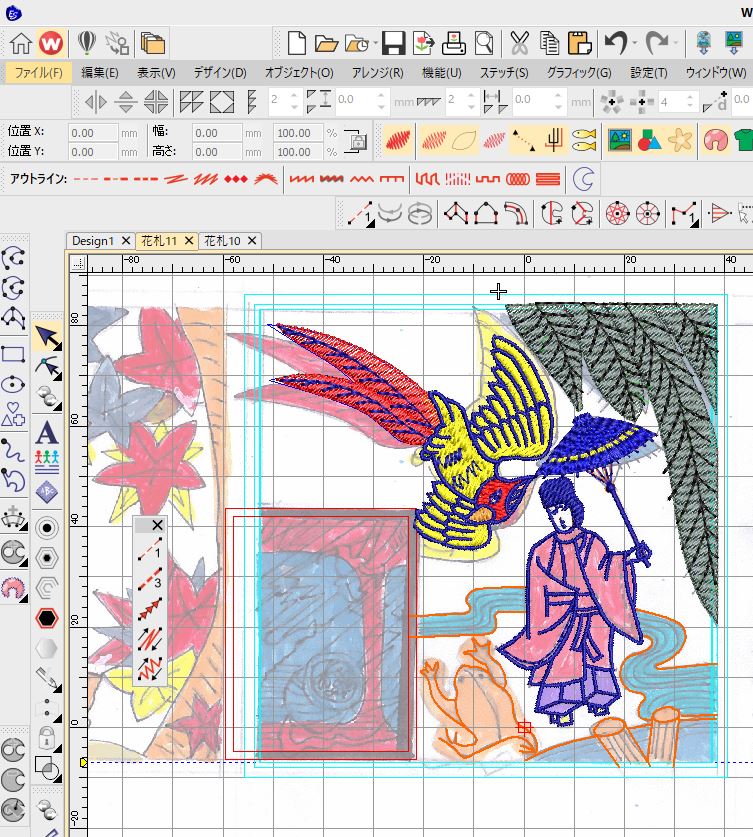This screenshot has height=837, width=753.
Task: Open a design with the folder icon
Action: 326,43
